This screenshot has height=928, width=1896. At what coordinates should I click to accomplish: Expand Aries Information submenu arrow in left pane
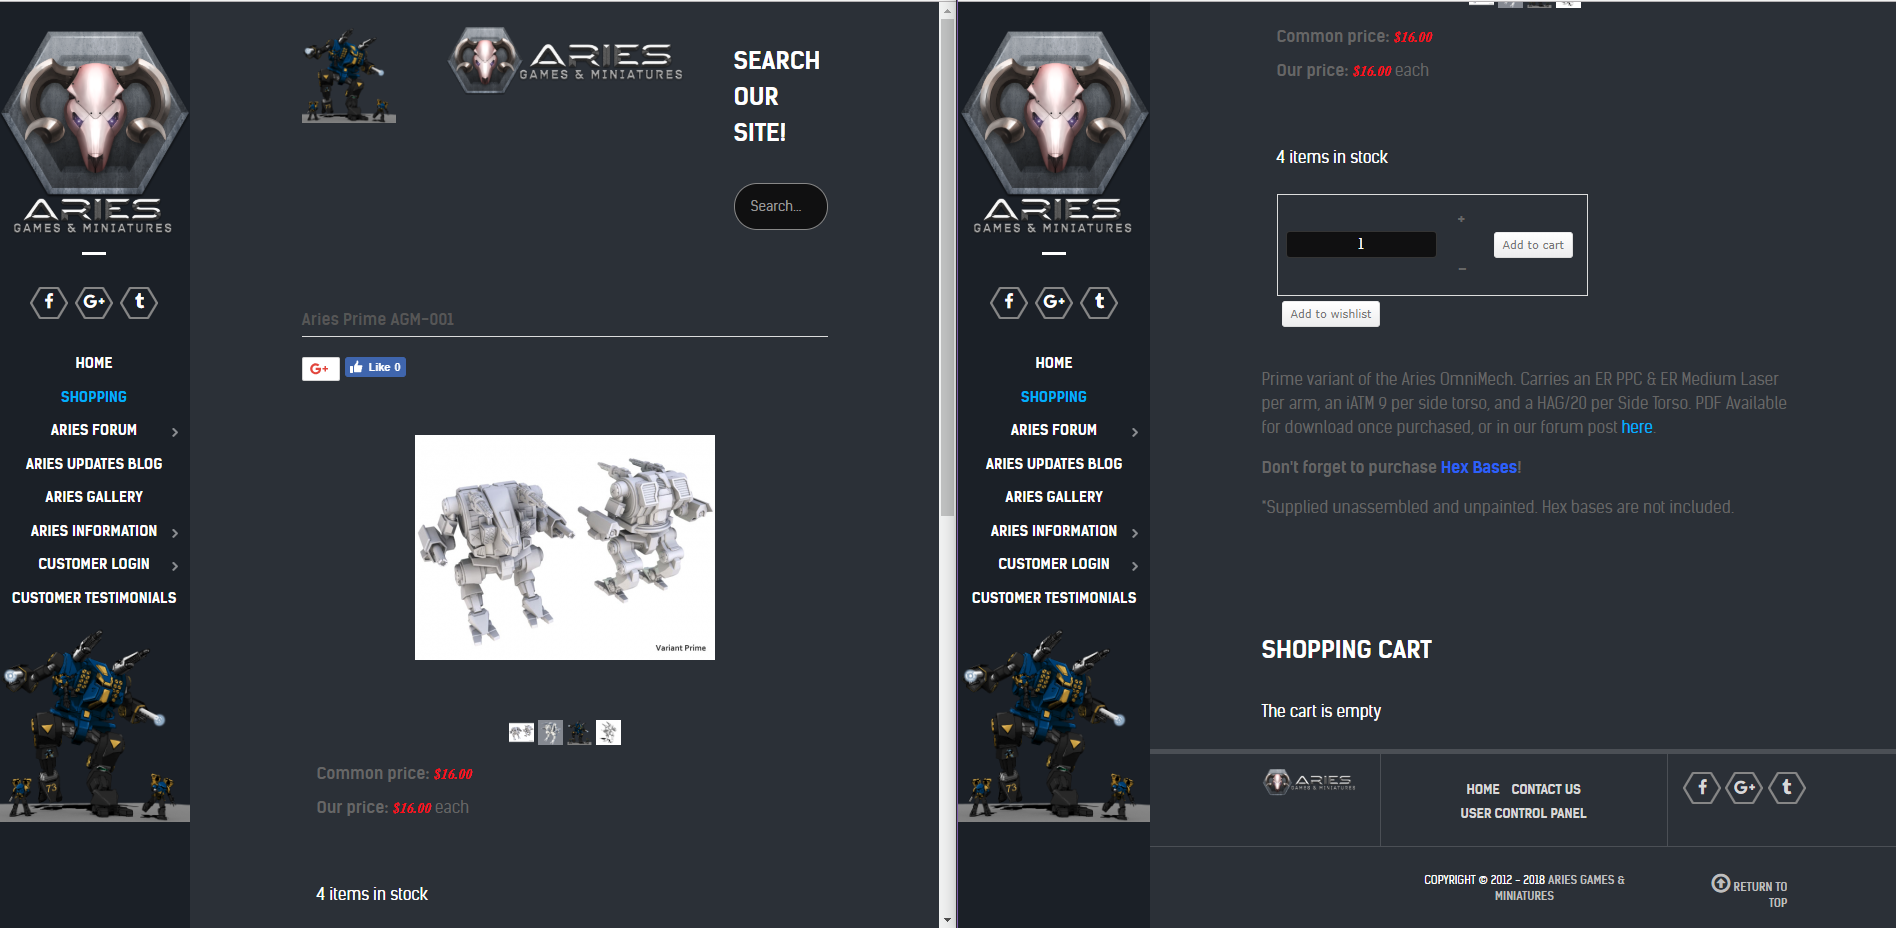175,533
